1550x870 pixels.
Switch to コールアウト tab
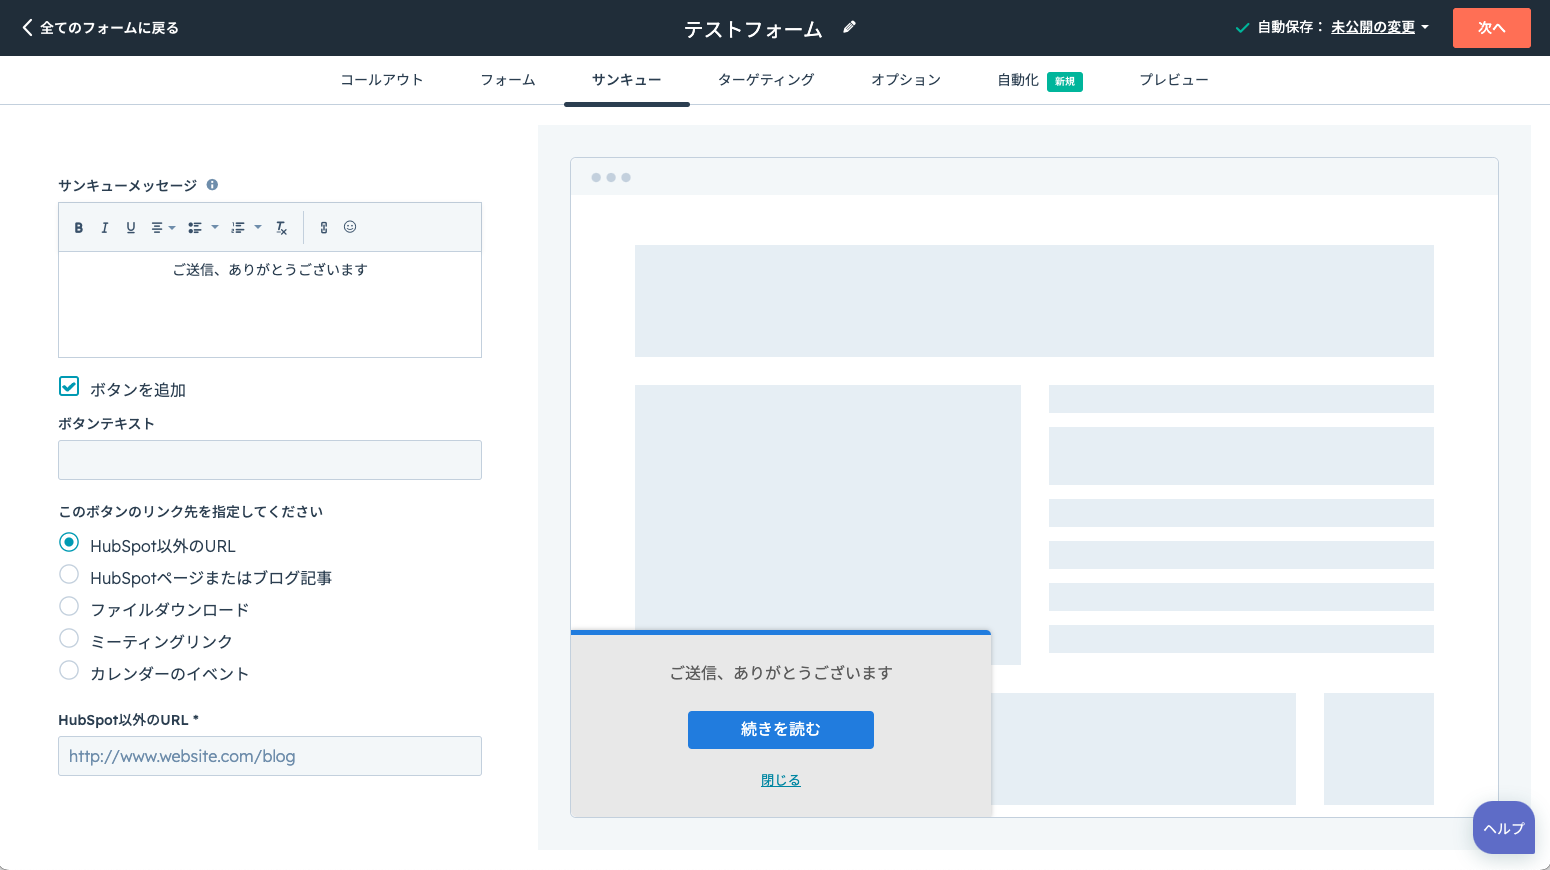[382, 80]
